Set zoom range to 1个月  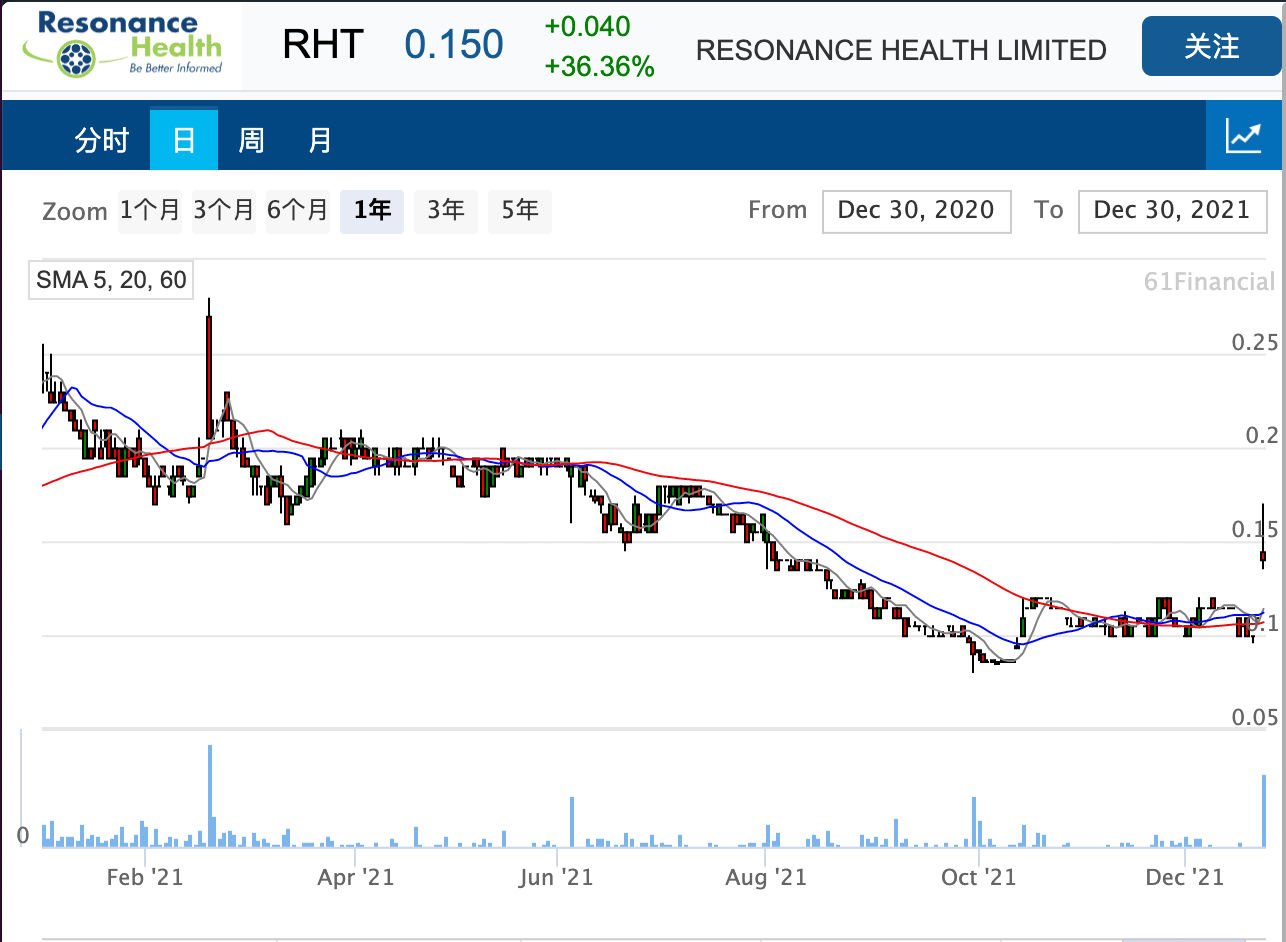pos(150,211)
